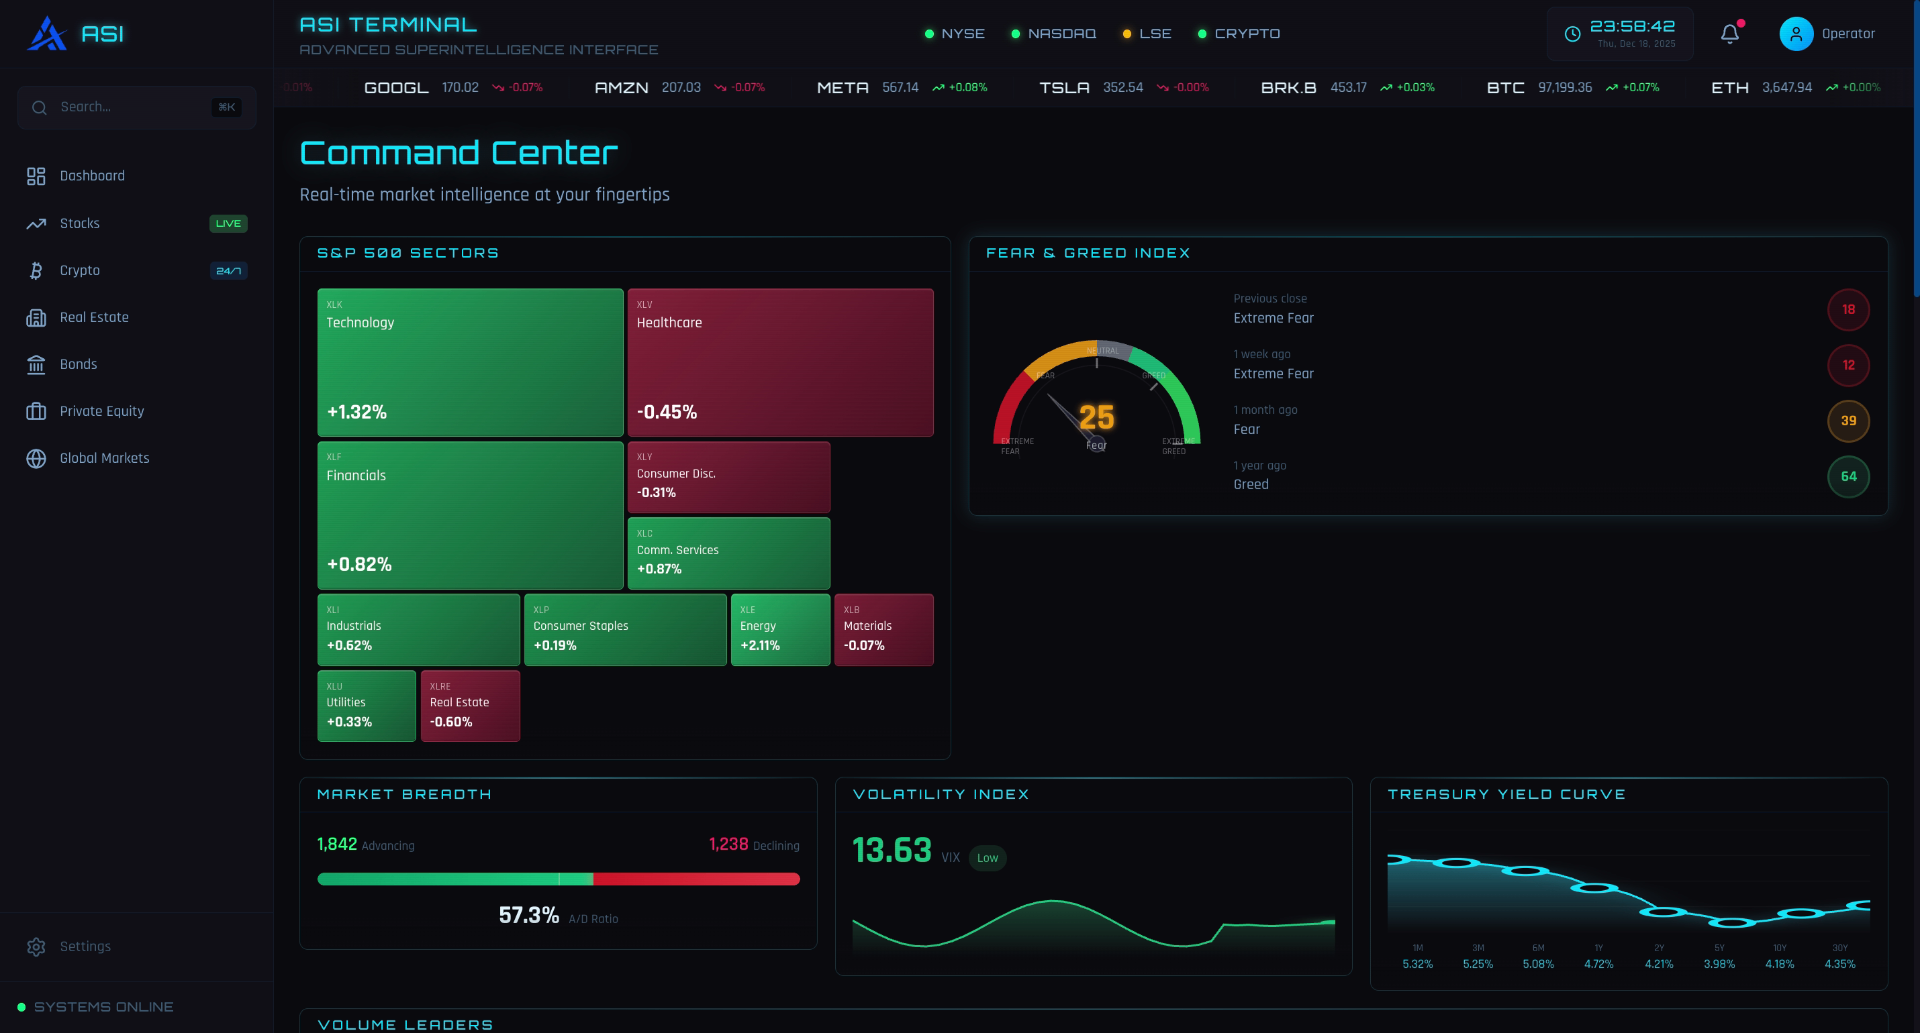This screenshot has height=1033, width=1920.
Task: Switch to the NASDAQ market view
Action: pyautogui.click(x=1053, y=33)
